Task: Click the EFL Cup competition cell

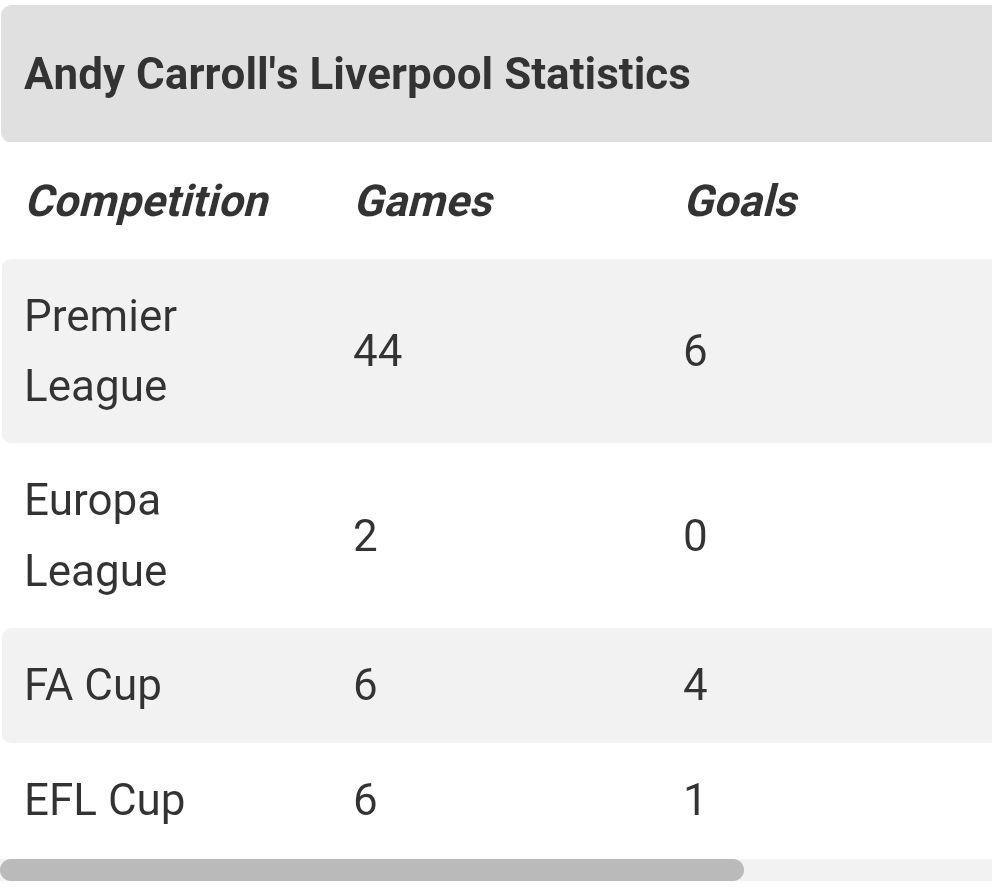Action: pyautogui.click(x=105, y=800)
